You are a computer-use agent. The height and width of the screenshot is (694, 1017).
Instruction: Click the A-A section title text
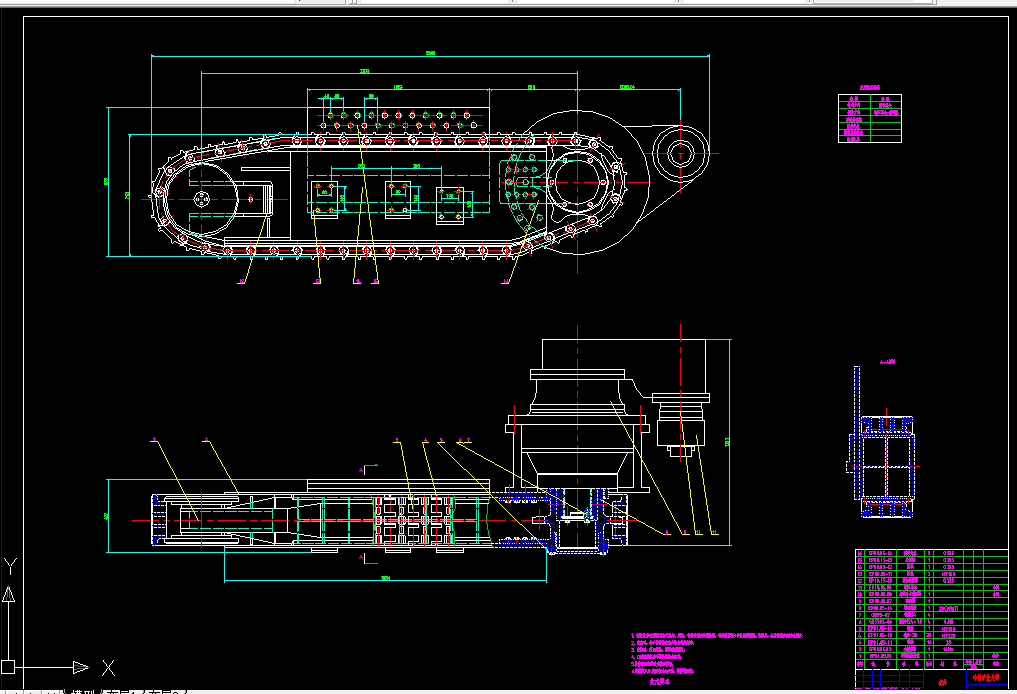pyautogui.click(x=887, y=362)
